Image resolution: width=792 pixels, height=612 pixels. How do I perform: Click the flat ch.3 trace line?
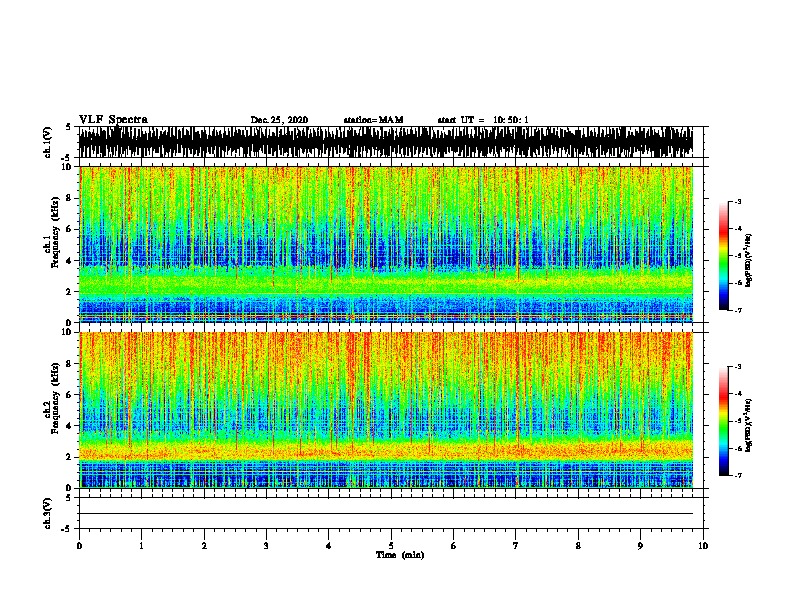tap(386, 514)
